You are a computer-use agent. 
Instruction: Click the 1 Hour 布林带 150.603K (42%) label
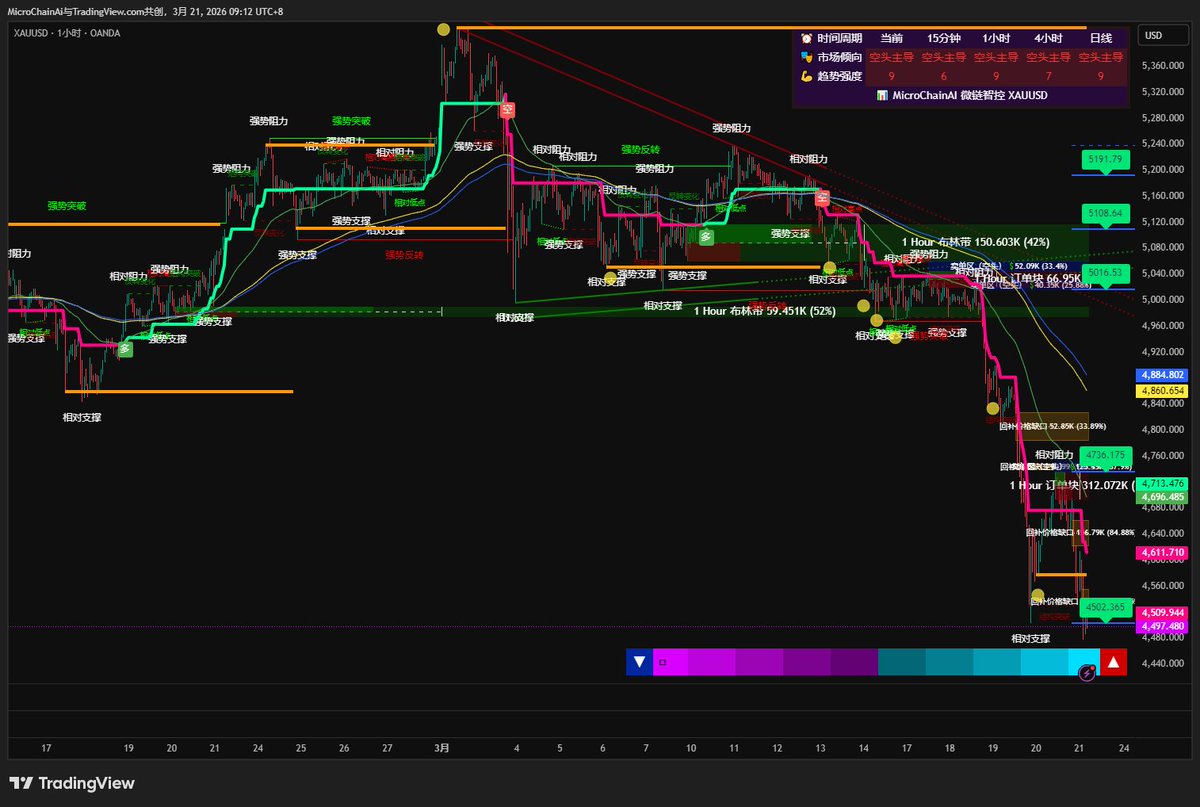(x=975, y=241)
